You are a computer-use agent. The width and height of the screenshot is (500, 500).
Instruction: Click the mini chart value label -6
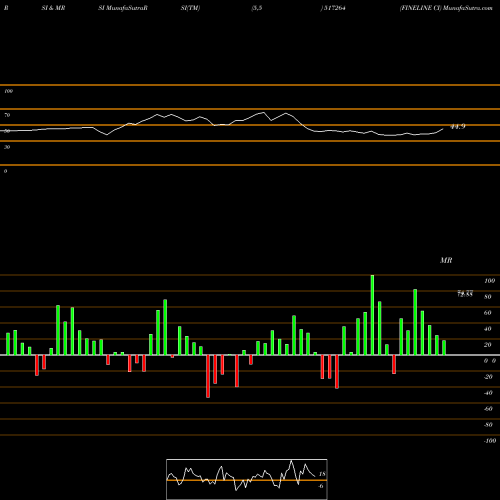point(321,486)
